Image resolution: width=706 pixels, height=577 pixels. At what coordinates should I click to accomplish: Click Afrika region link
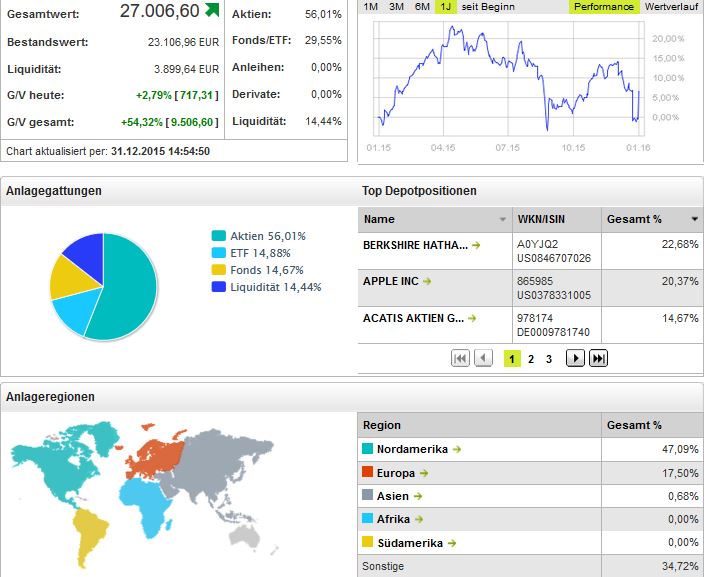tap(393, 519)
